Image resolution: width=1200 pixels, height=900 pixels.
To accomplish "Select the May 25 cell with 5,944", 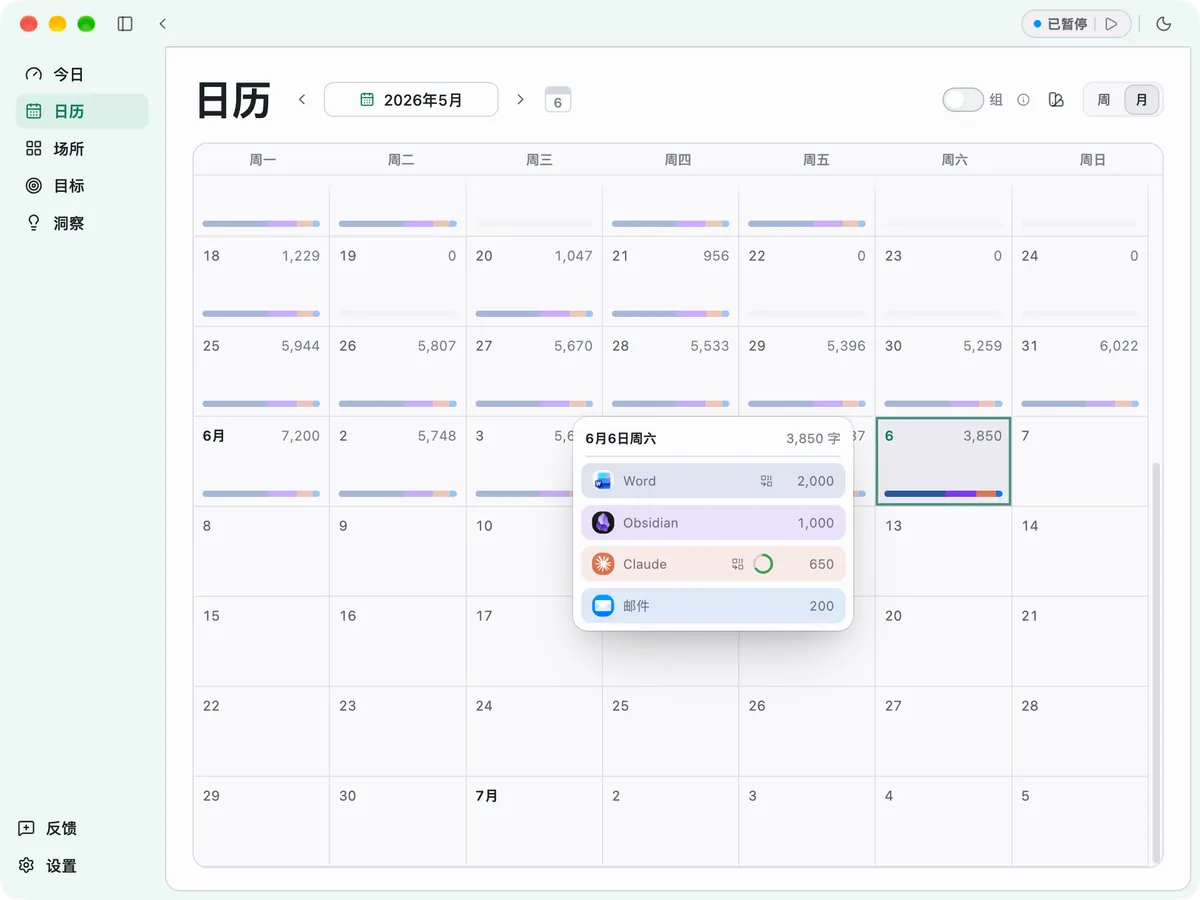I will [x=261, y=371].
